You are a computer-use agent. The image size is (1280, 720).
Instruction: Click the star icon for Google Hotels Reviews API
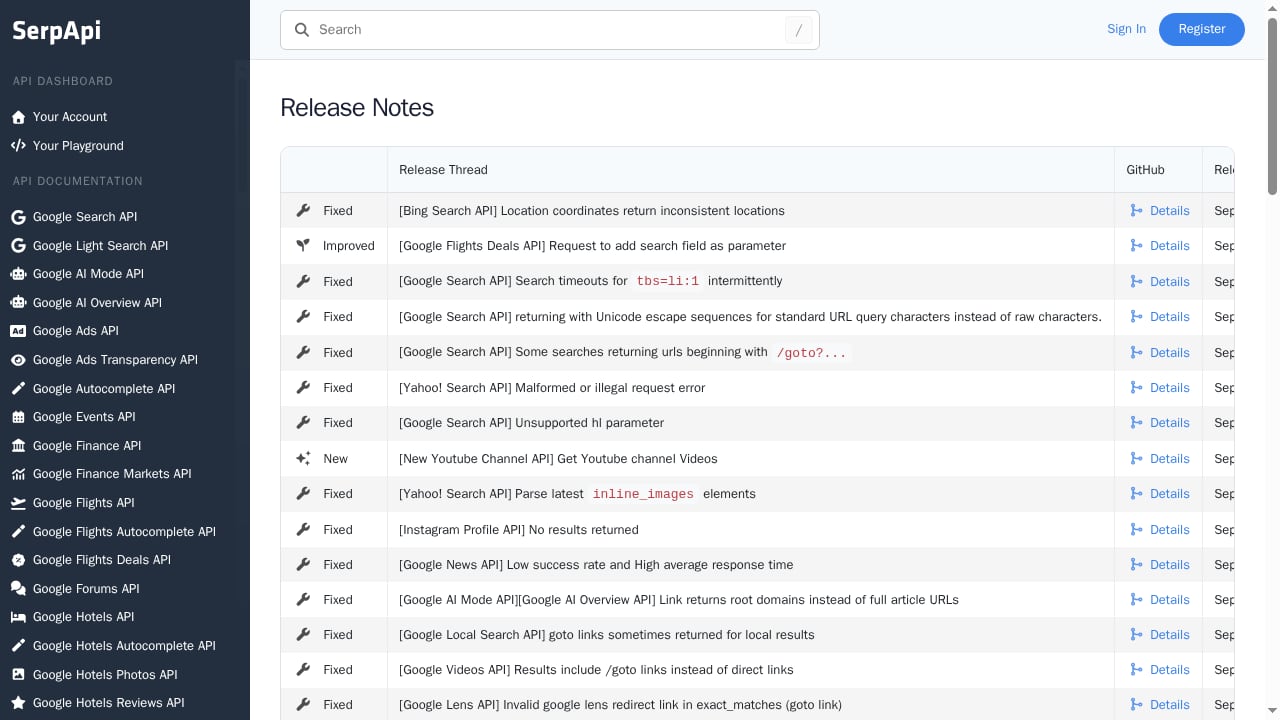point(18,703)
